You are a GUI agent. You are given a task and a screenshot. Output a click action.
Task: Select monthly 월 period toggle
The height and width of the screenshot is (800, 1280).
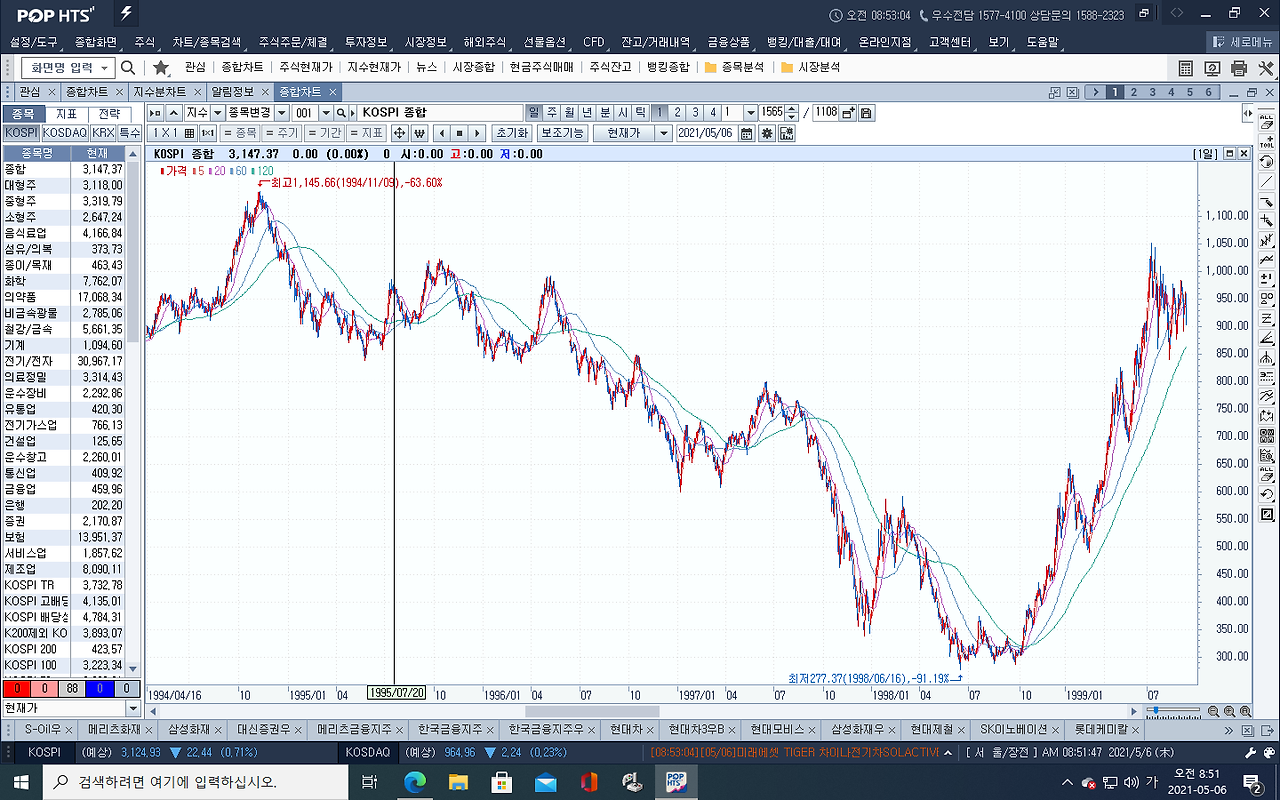(x=569, y=113)
